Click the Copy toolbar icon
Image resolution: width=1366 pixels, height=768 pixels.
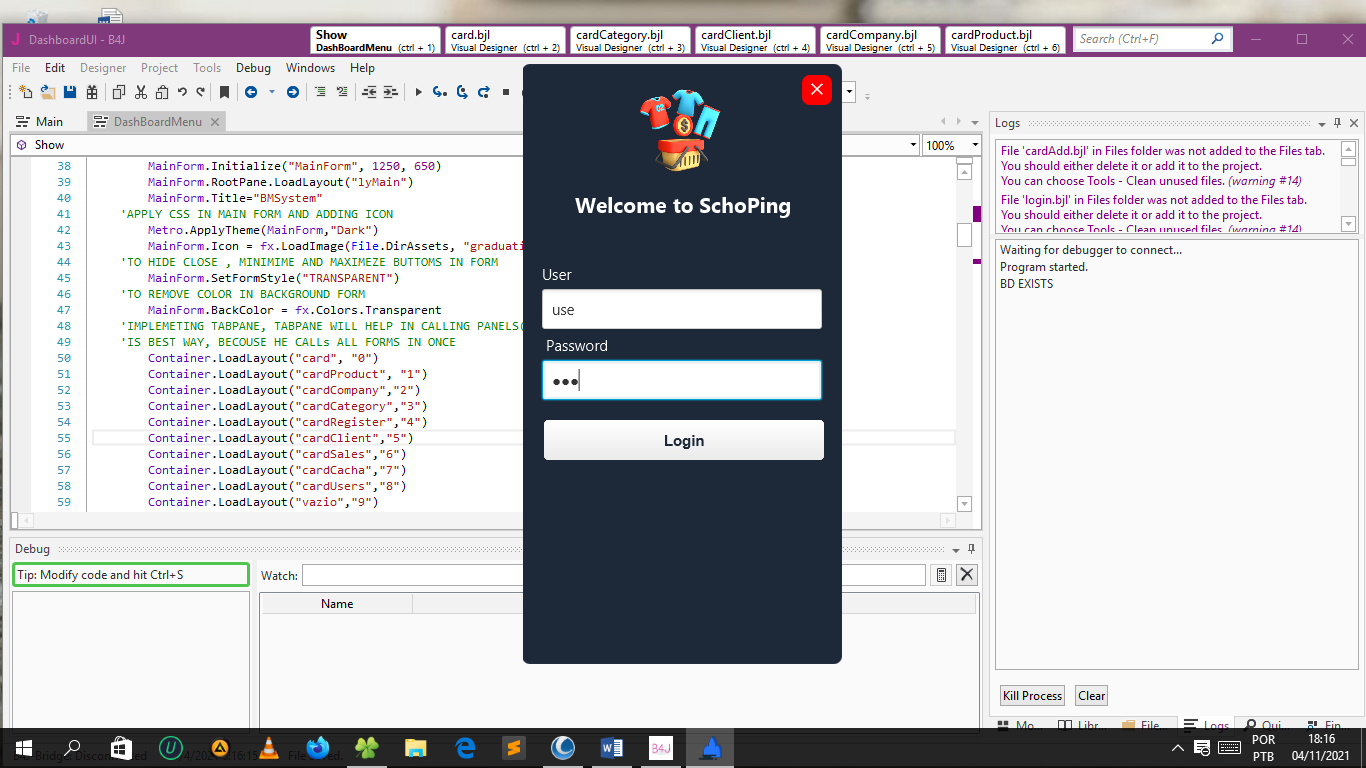click(x=119, y=92)
